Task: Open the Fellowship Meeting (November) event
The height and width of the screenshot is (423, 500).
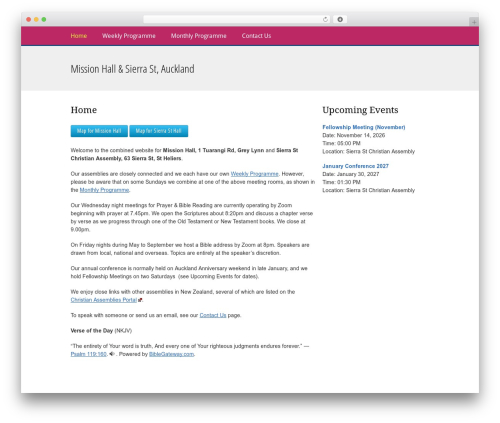Action: [364, 127]
